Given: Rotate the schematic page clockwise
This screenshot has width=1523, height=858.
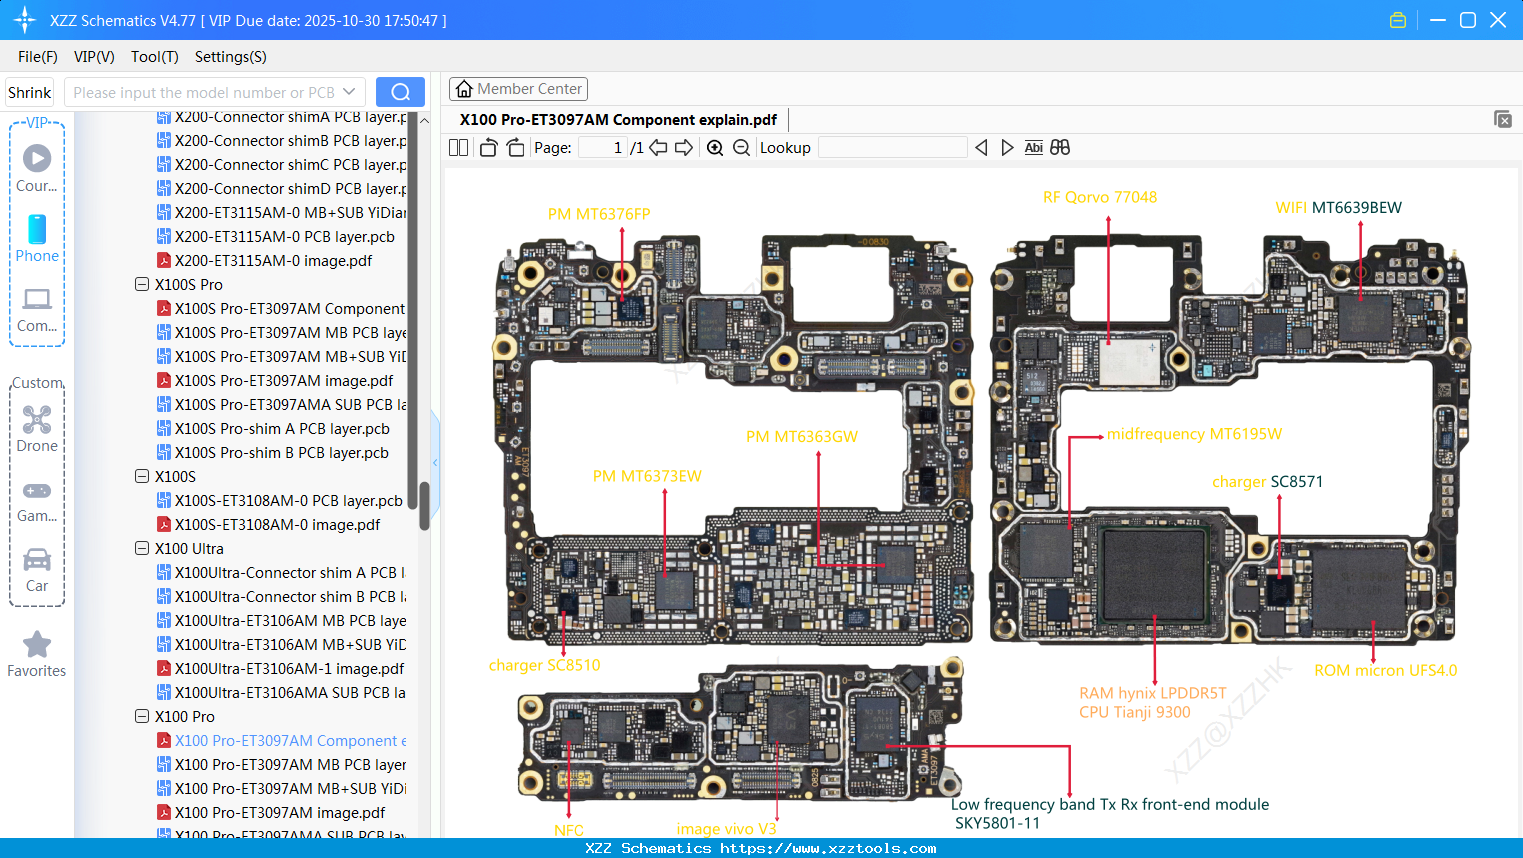Looking at the screenshot, I should 514,147.
